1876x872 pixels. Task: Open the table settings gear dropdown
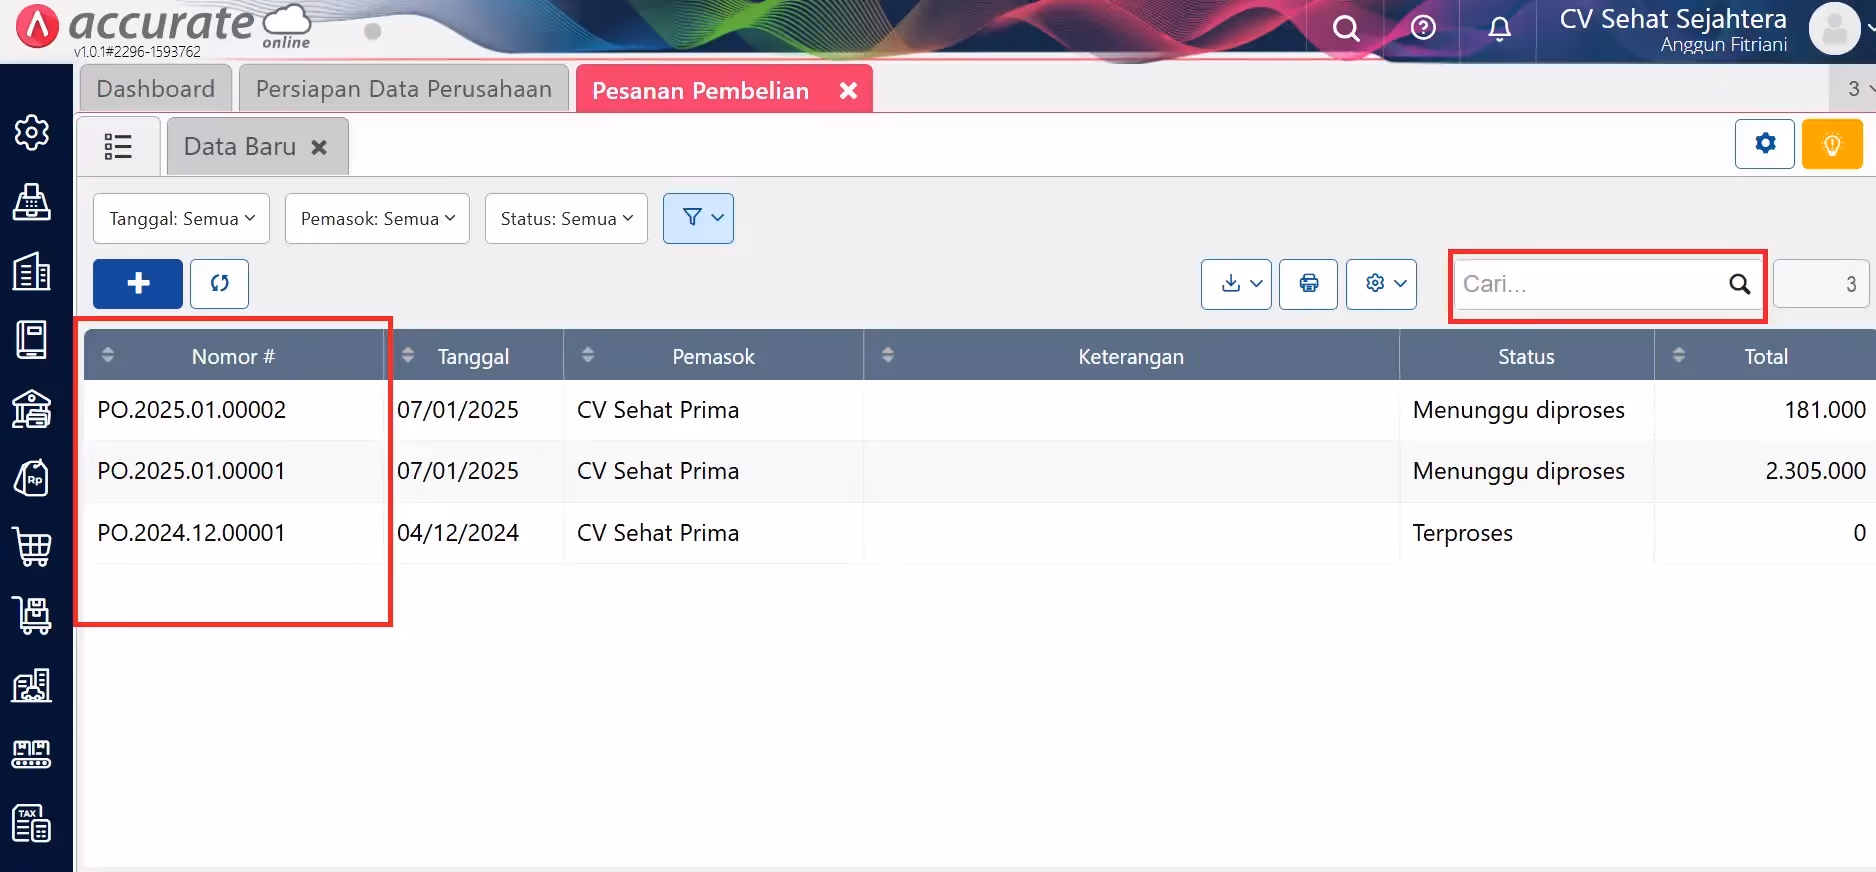[x=1381, y=284]
